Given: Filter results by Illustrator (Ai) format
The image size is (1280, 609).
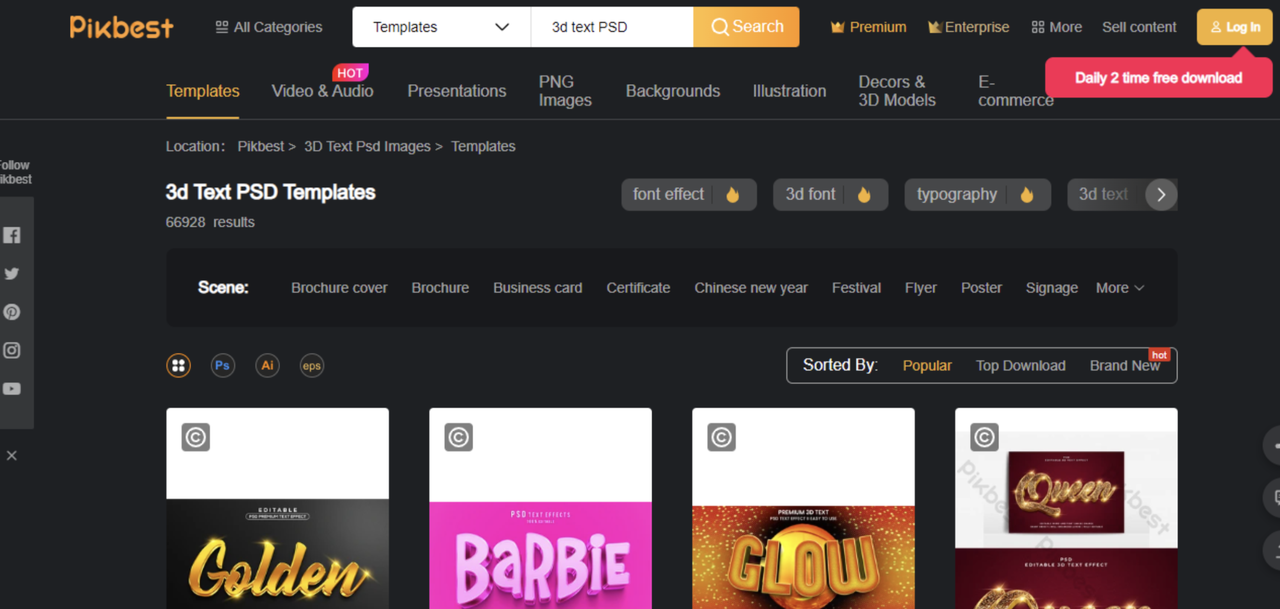Looking at the screenshot, I should [267, 365].
